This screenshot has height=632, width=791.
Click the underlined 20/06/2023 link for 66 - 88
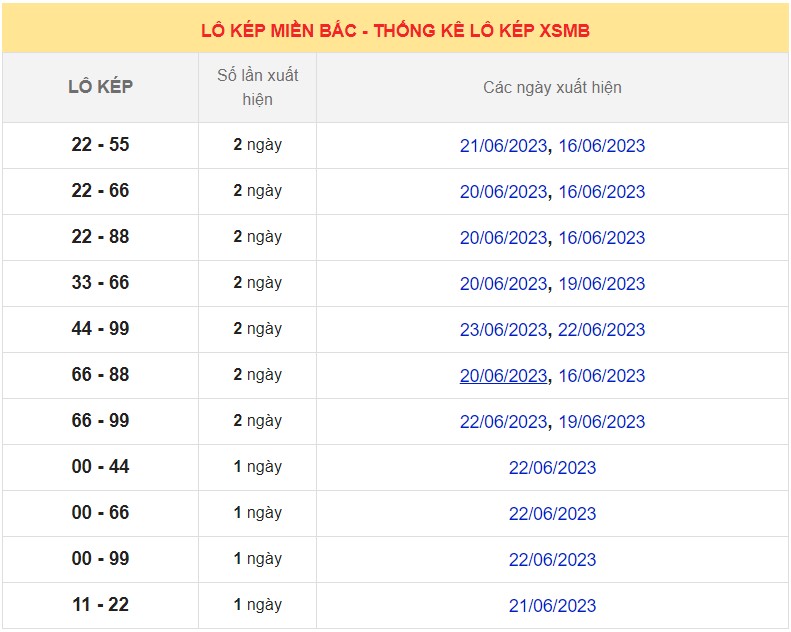[503, 376]
